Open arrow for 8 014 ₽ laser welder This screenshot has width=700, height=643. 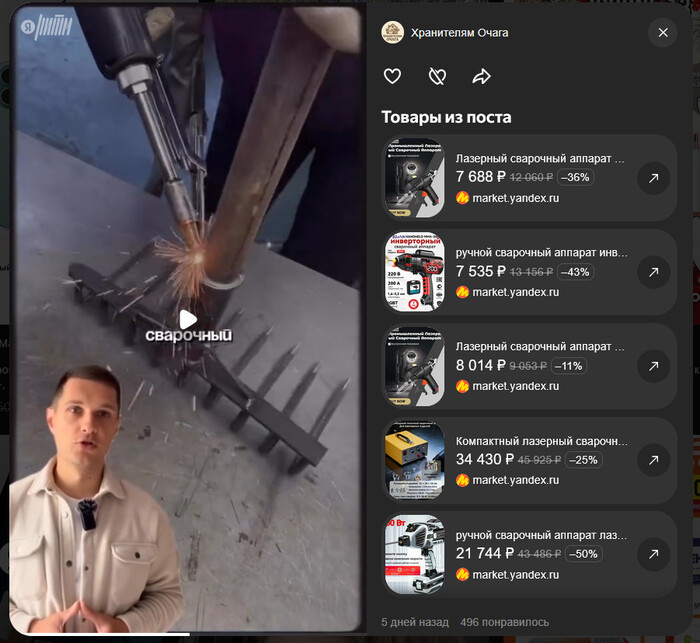654,366
